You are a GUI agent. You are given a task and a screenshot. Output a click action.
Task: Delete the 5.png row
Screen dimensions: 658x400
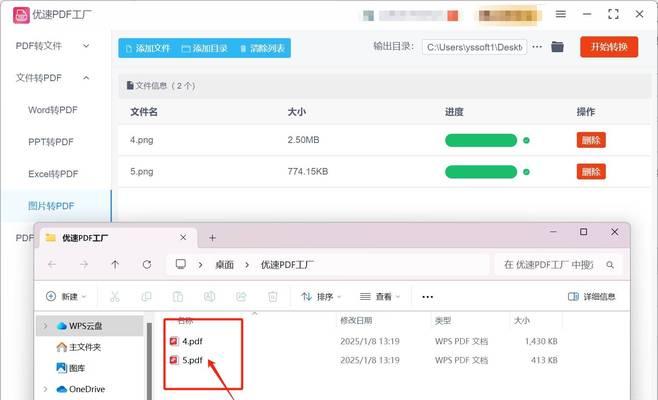tap(591, 171)
